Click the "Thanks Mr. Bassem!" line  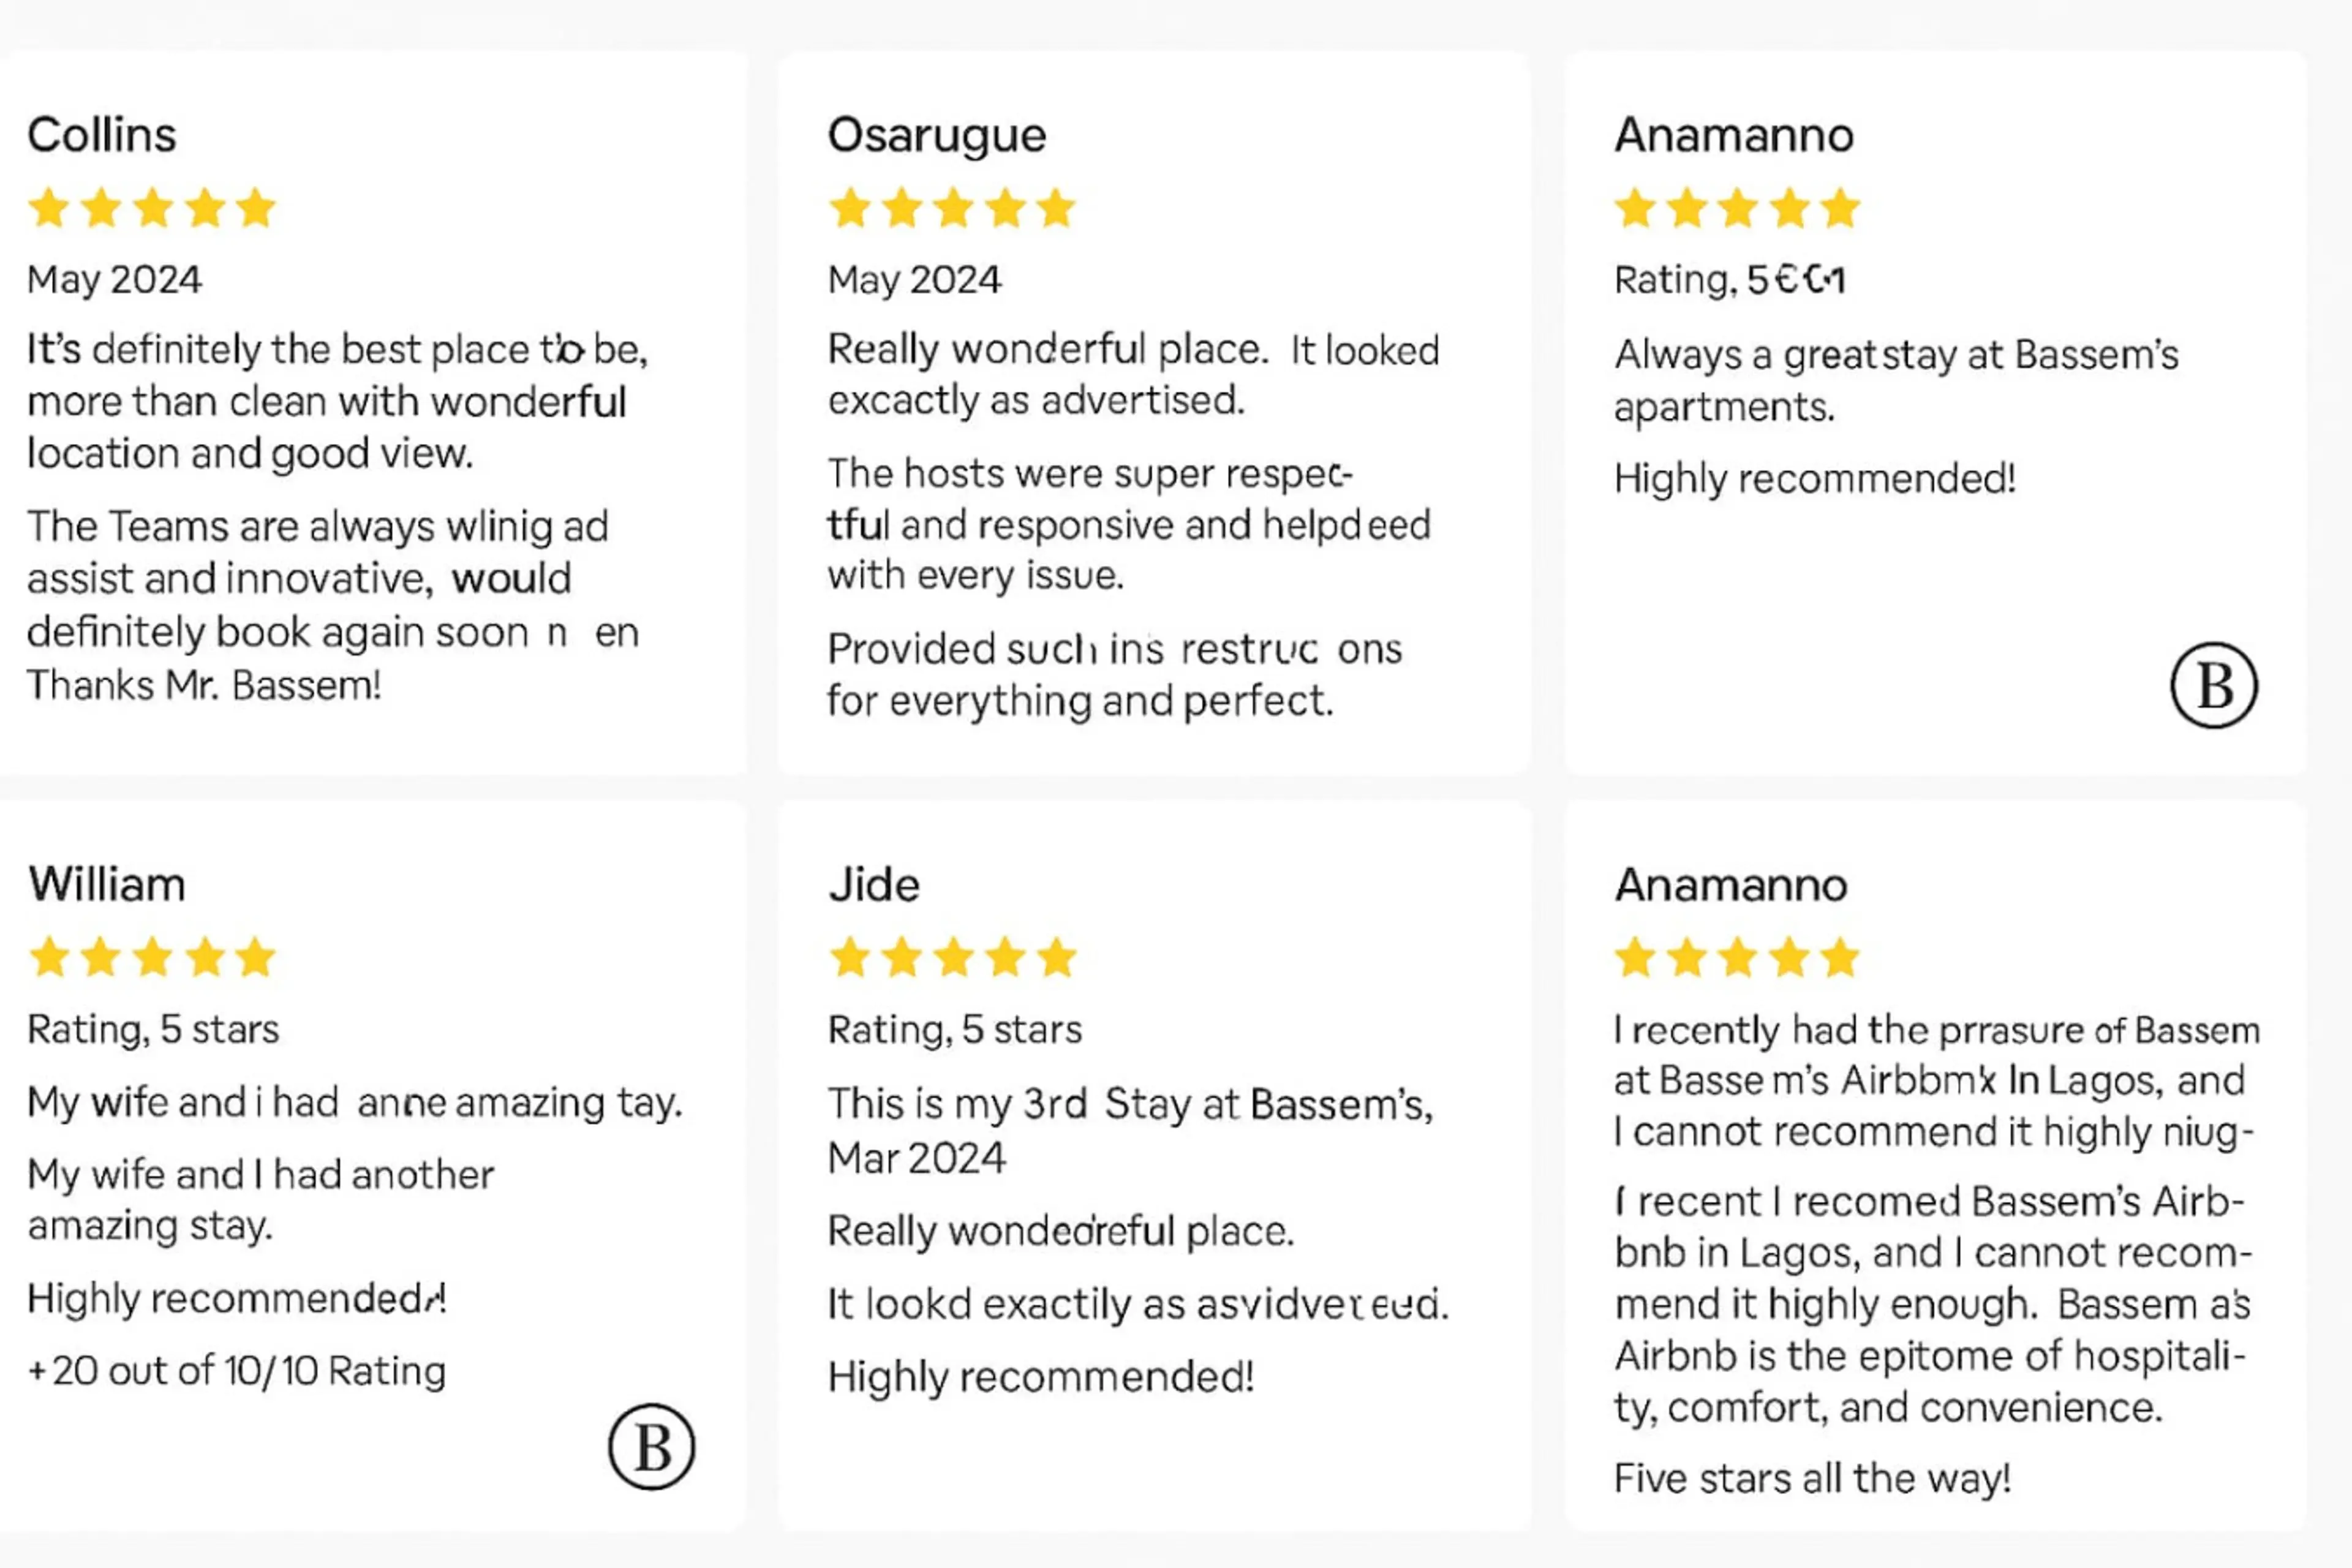coord(204,686)
